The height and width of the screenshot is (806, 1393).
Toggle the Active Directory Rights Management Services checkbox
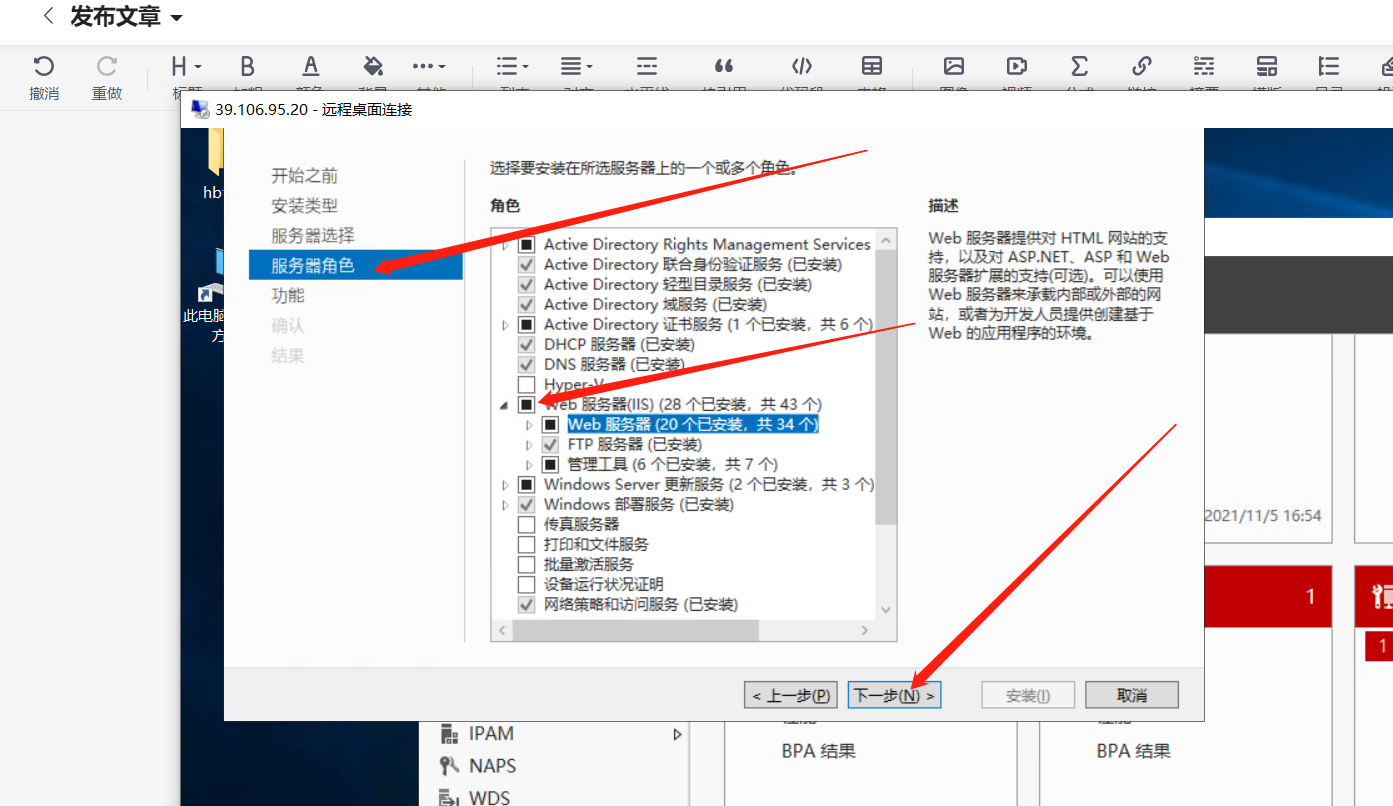(526, 244)
